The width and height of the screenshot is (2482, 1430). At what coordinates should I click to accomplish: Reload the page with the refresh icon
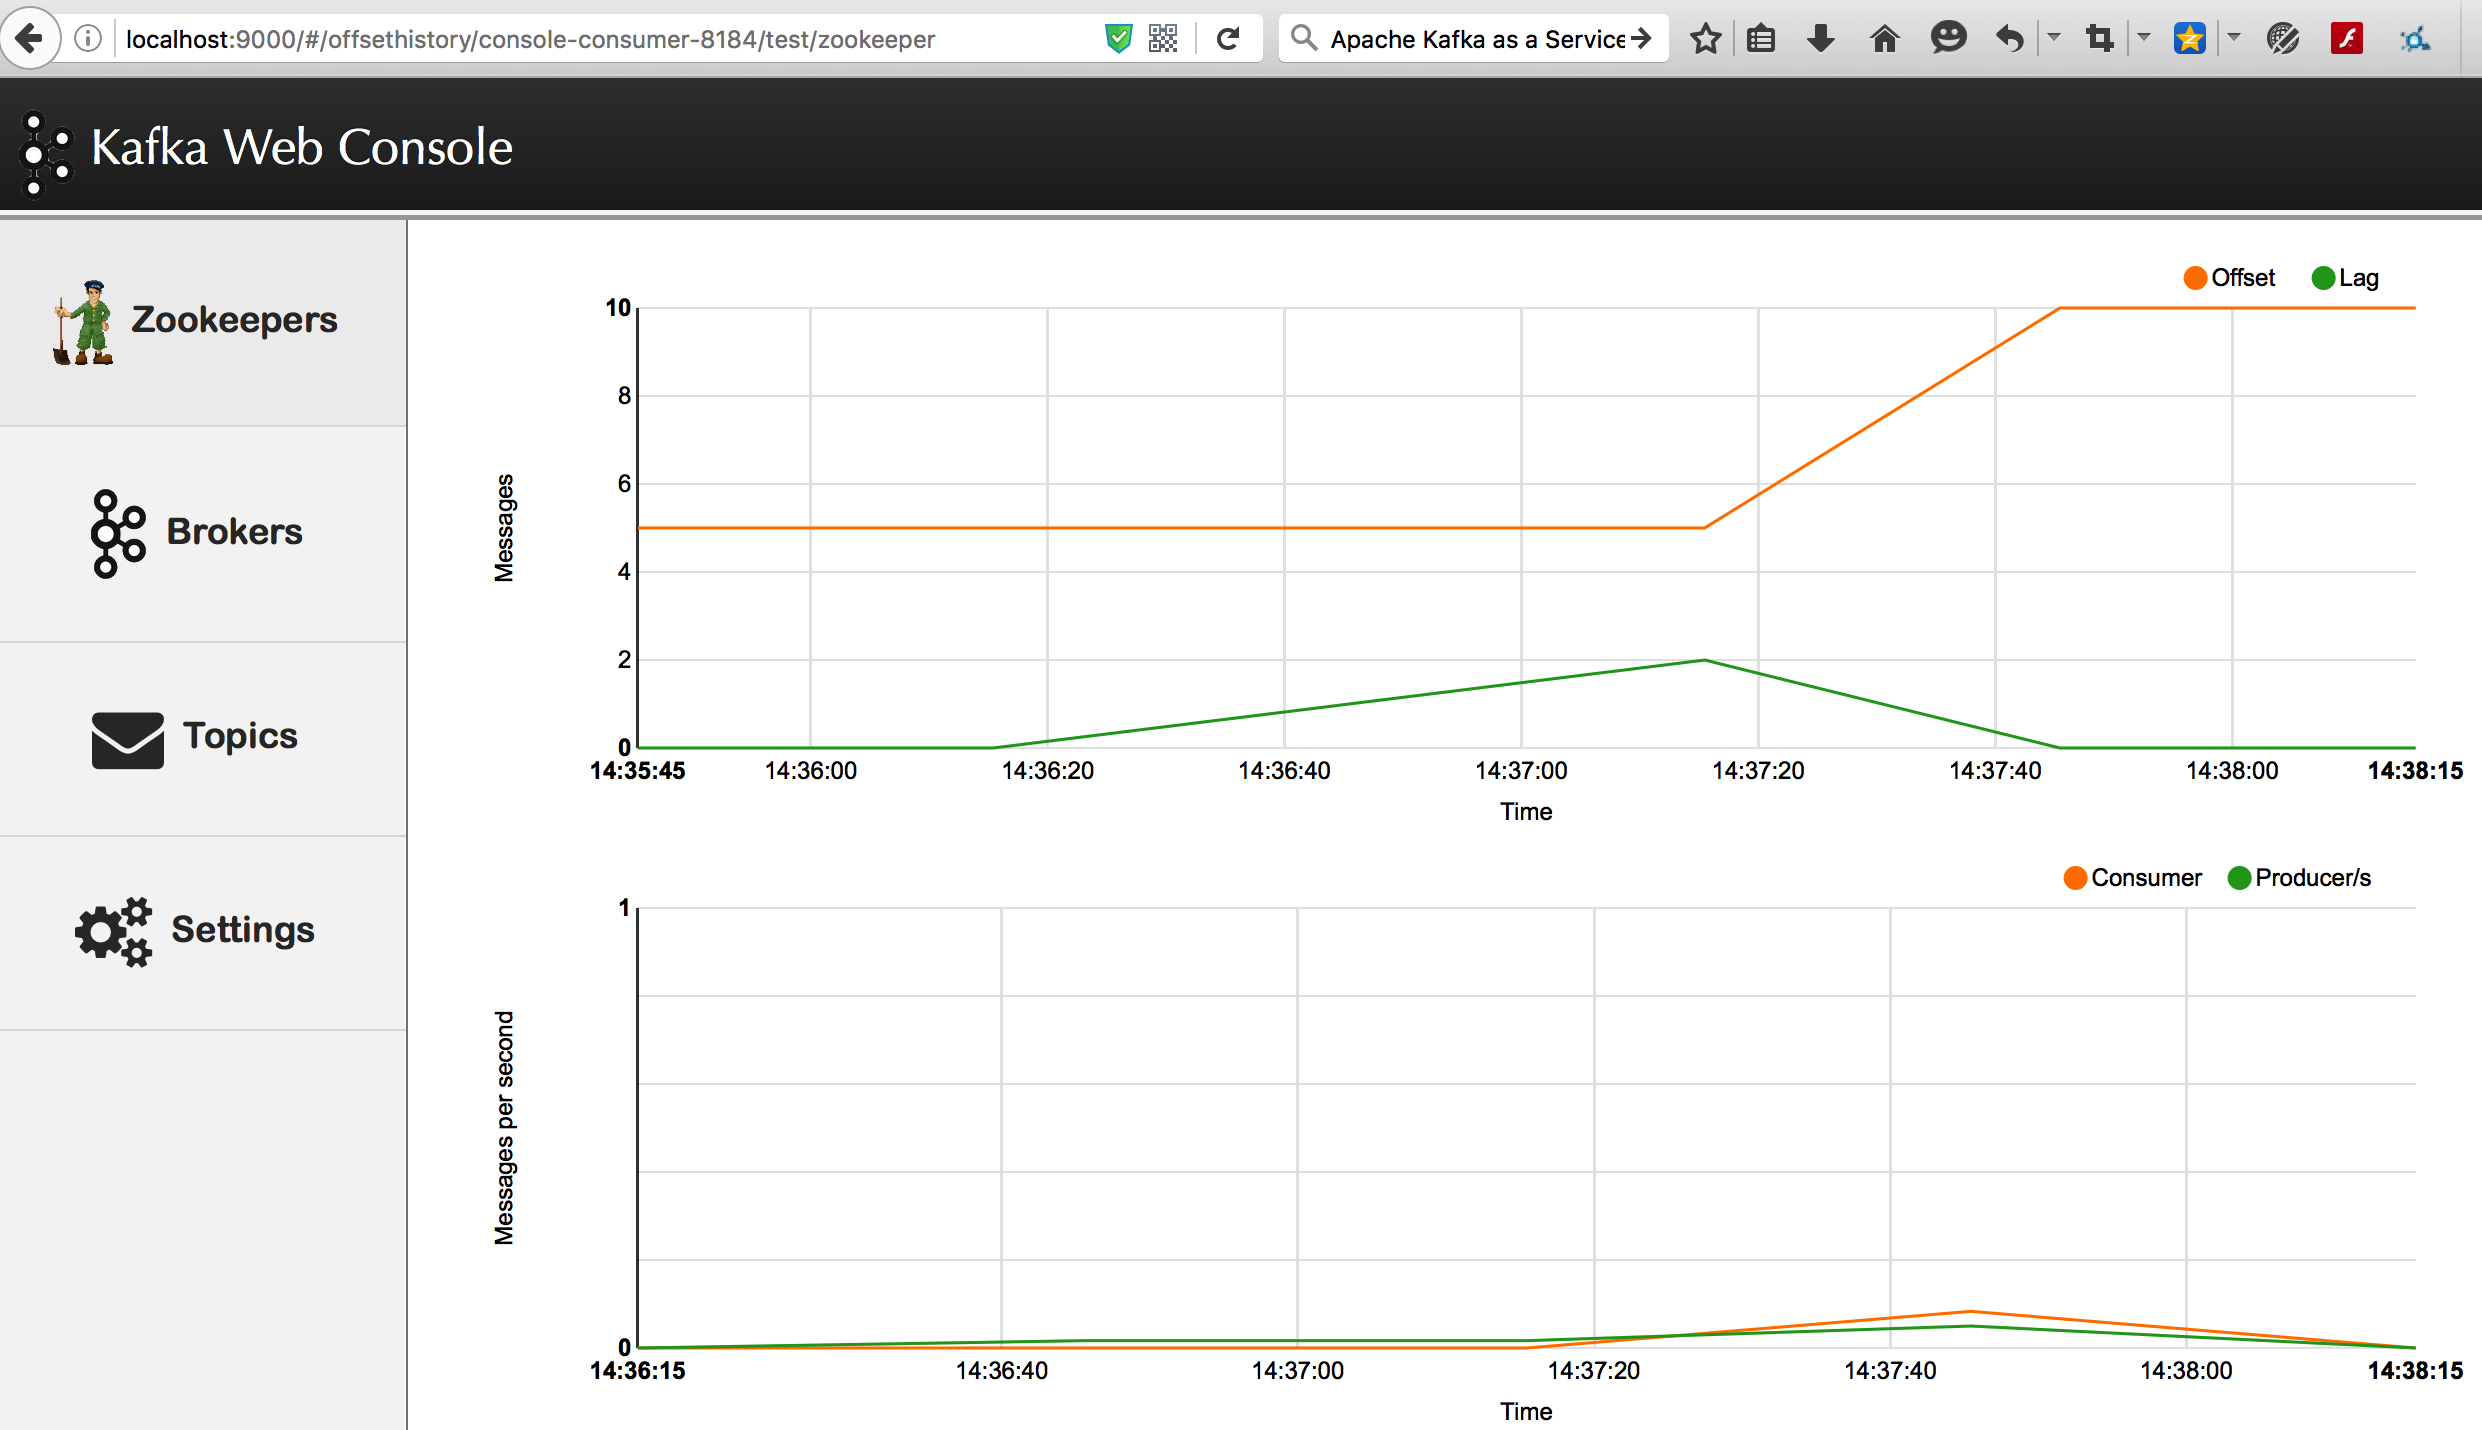click(x=1228, y=39)
